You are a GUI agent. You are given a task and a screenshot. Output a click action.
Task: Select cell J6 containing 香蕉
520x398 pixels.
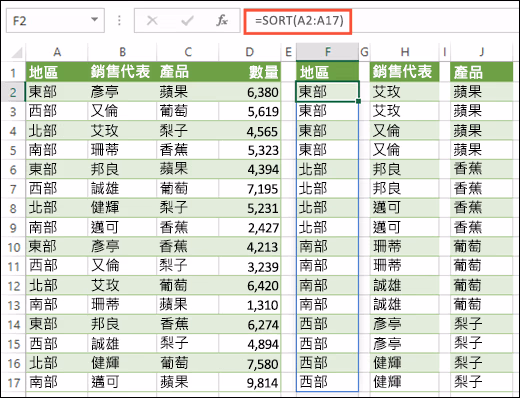click(x=482, y=169)
